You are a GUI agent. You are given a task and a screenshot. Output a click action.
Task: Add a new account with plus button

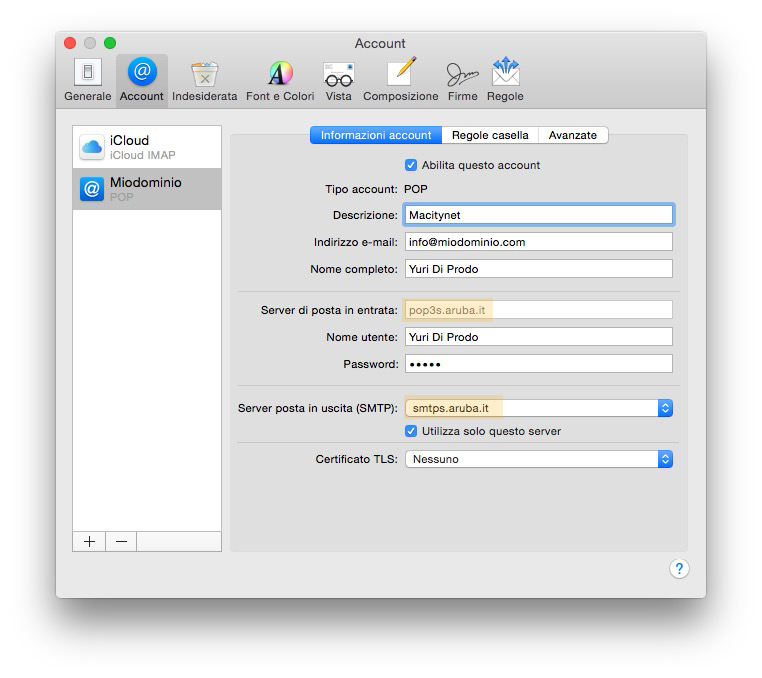pos(89,541)
